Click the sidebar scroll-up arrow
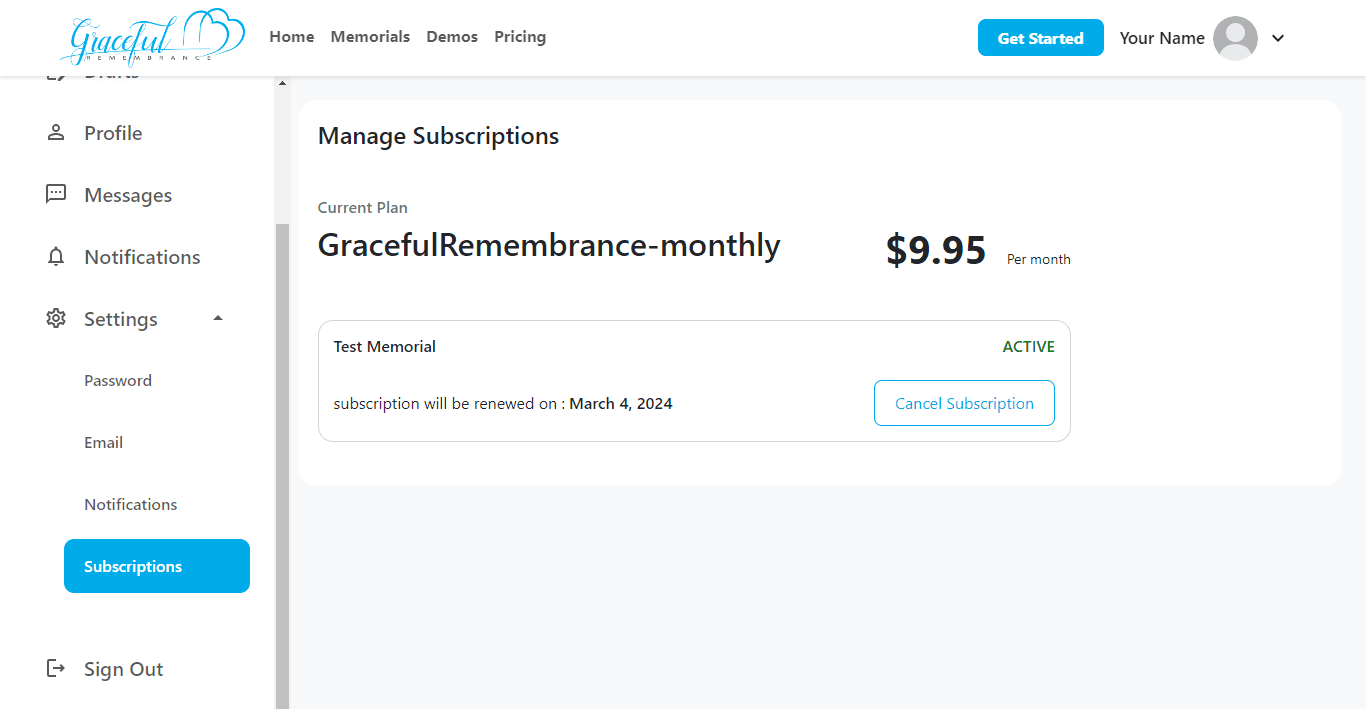This screenshot has height=709, width=1366. point(282,83)
